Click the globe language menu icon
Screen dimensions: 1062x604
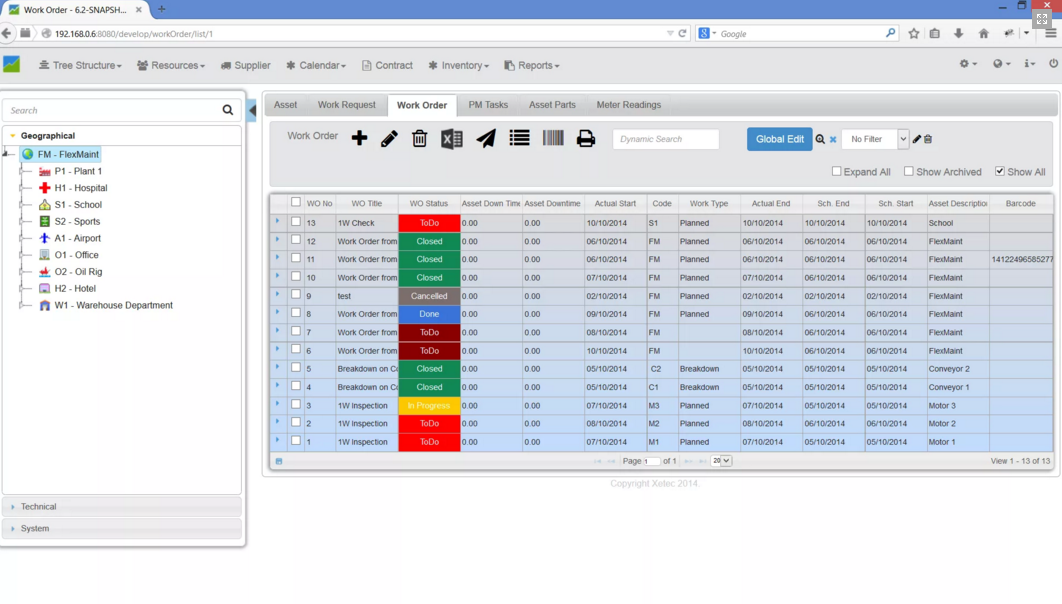(1001, 64)
